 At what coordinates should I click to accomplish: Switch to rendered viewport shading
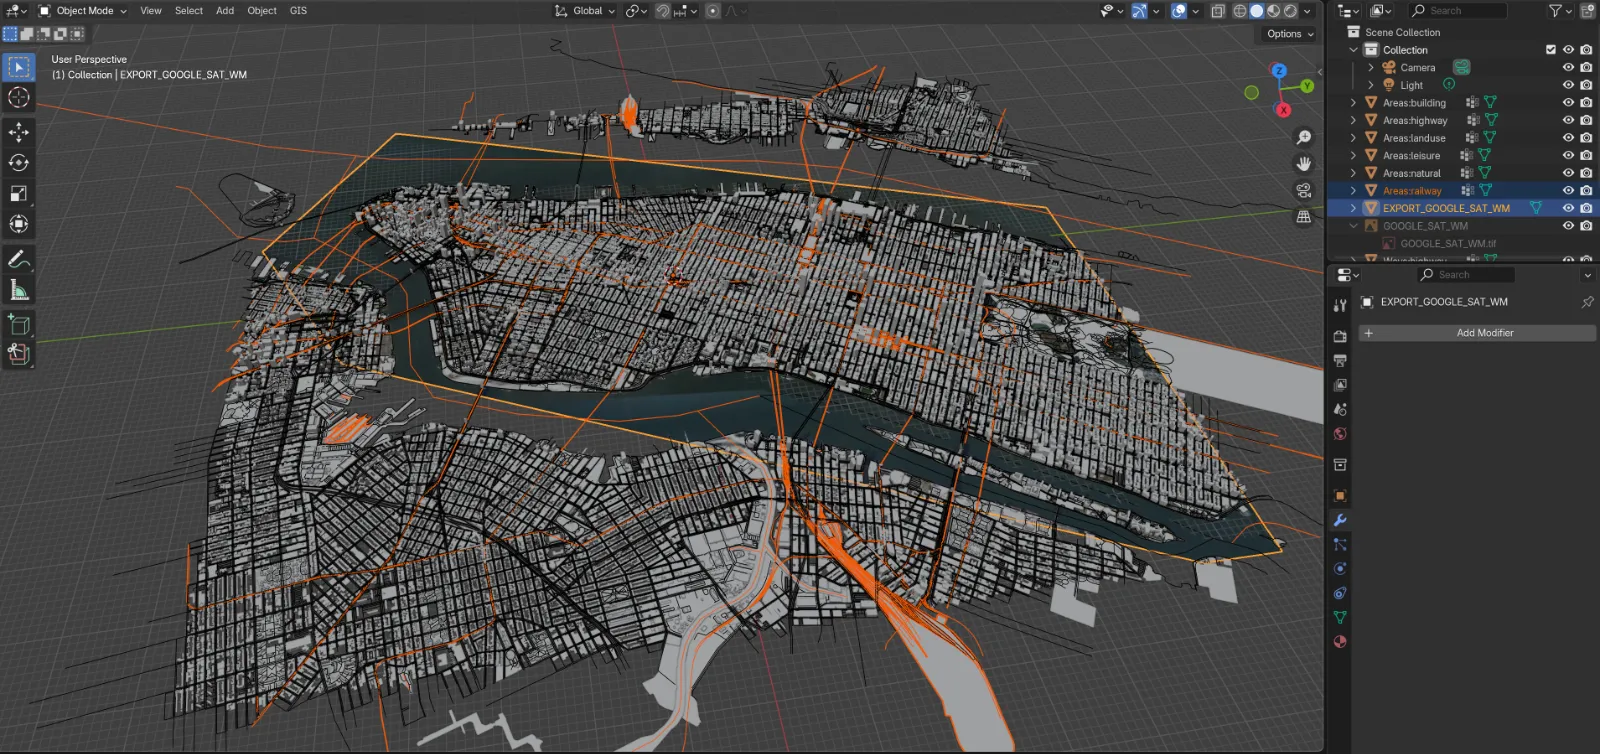[x=1291, y=11]
